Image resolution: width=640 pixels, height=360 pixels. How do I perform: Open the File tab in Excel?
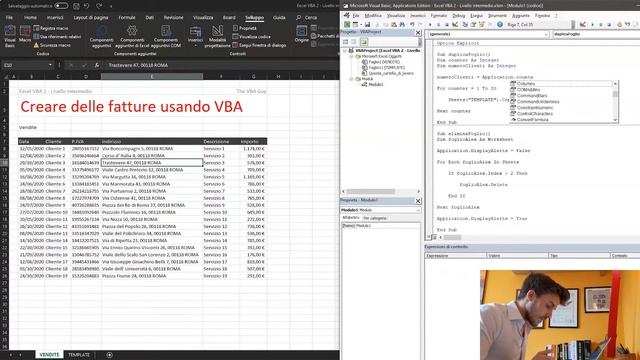[x=9, y=18]
